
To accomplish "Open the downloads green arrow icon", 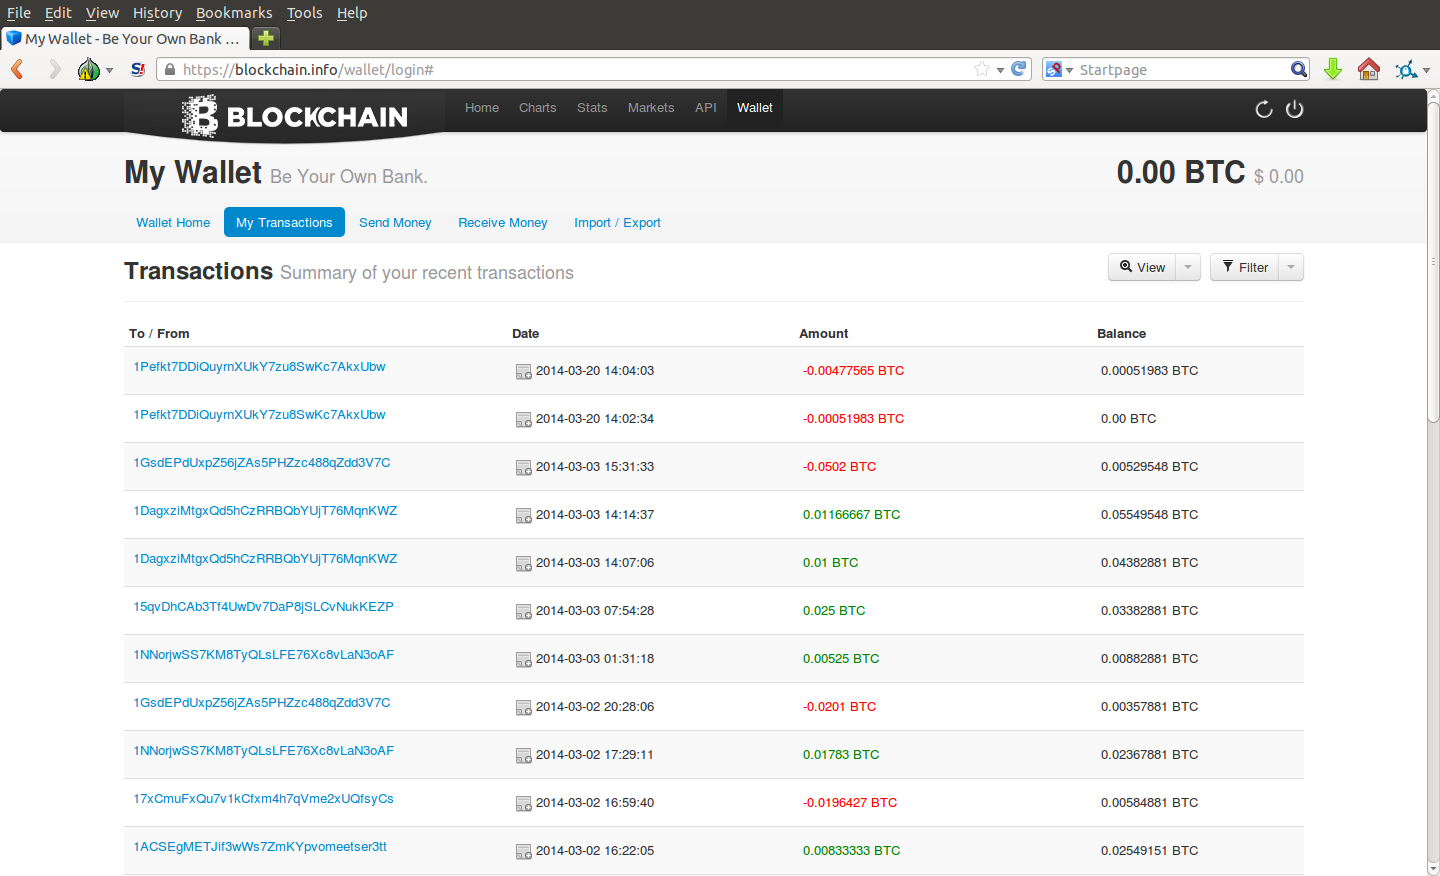I will [1332, 69].
